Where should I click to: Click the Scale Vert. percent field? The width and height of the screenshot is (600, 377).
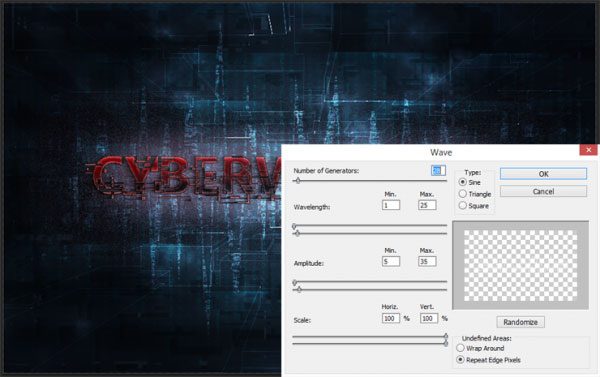429,318
